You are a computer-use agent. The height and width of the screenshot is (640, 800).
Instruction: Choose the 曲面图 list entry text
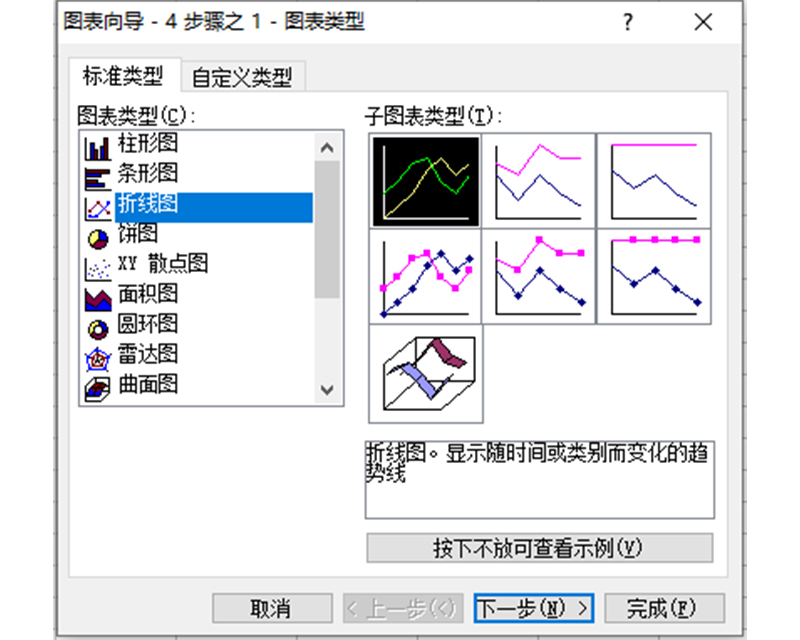pyautogui.click(x=147, y=384)
